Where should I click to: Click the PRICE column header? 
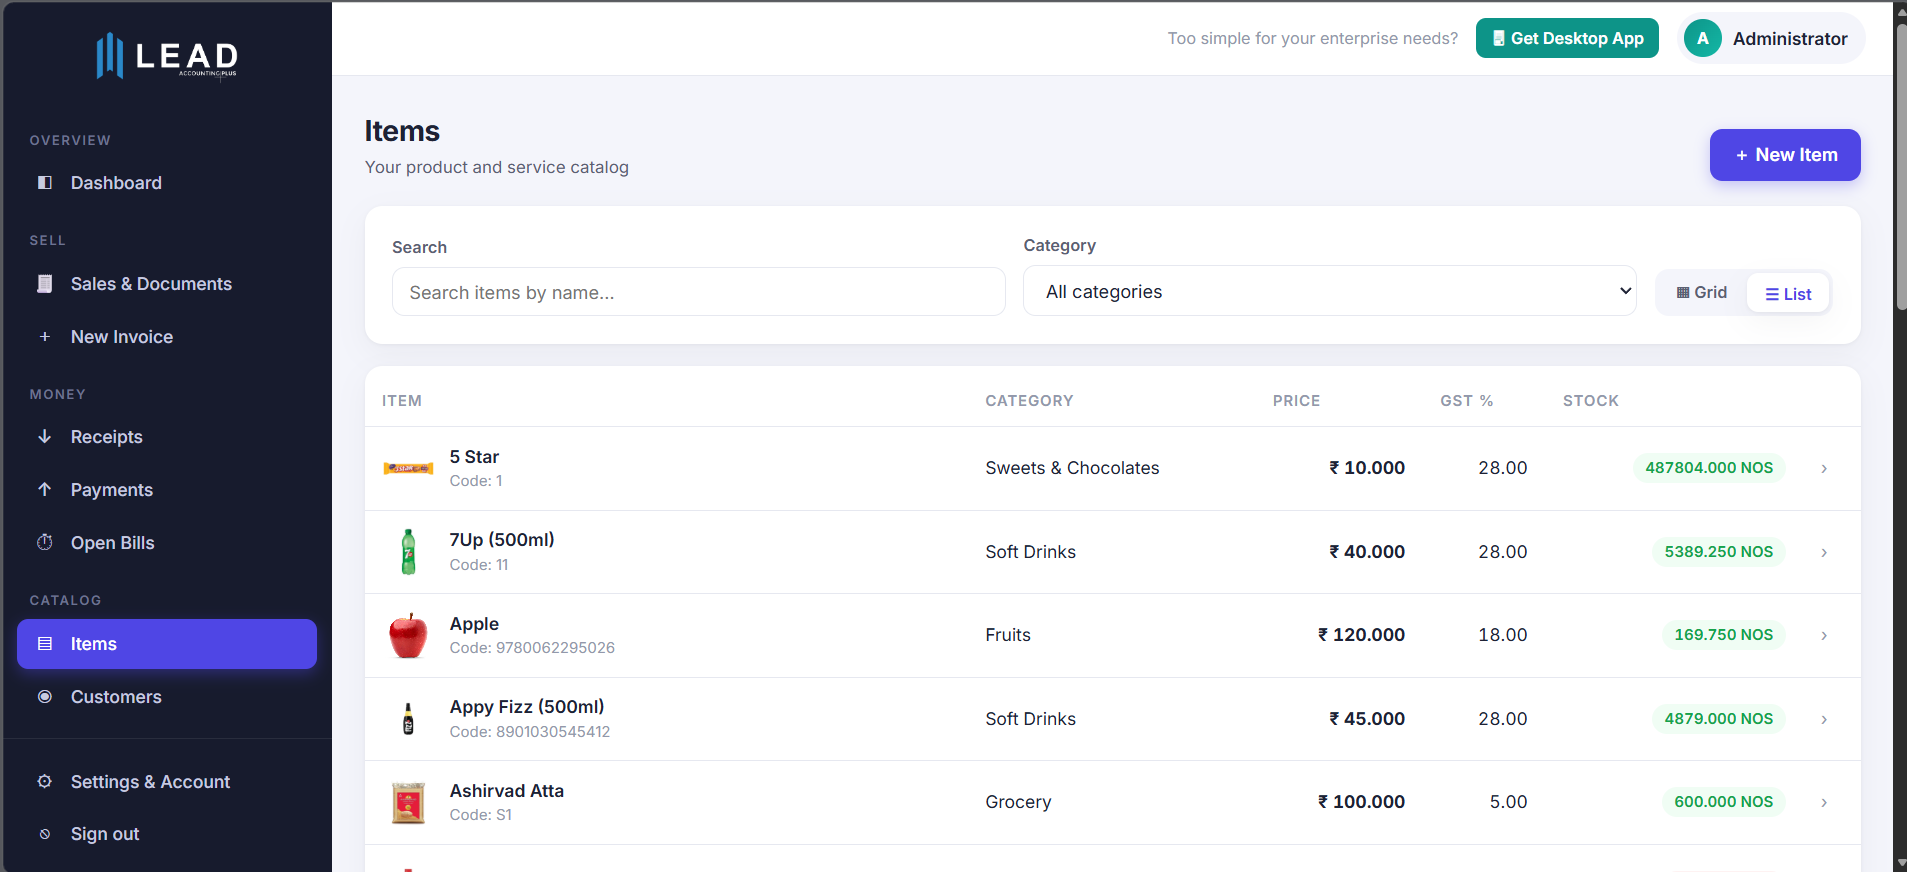click(x=1296, y=401)
